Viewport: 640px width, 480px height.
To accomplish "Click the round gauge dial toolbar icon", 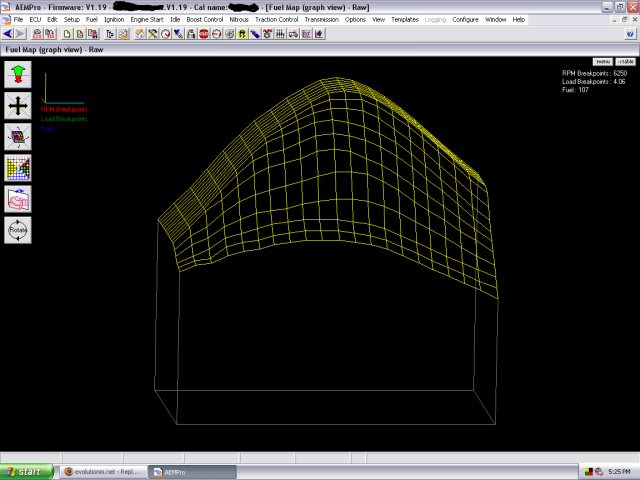I will pos(165,34).
